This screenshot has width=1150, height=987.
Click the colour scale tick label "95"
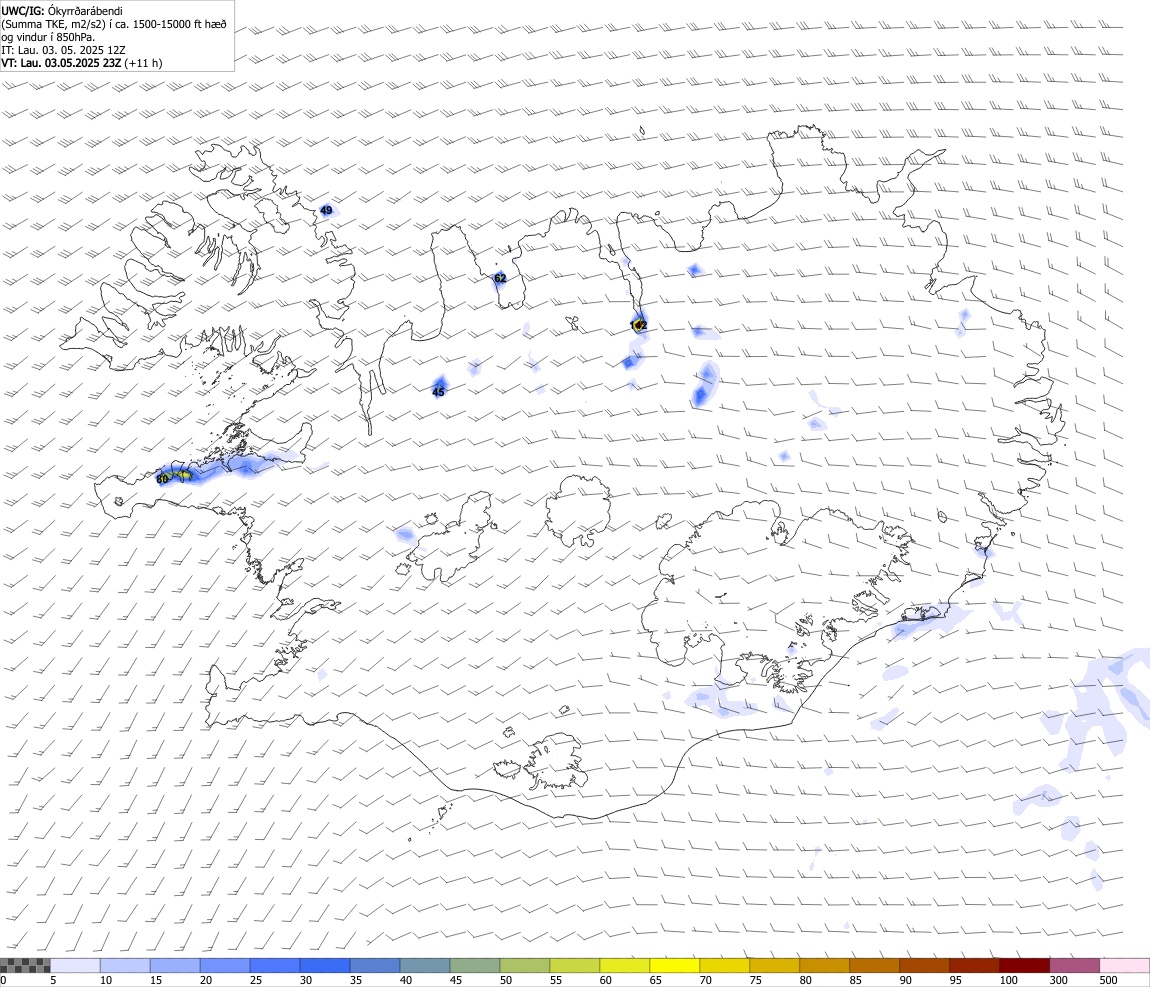point(956,980)
